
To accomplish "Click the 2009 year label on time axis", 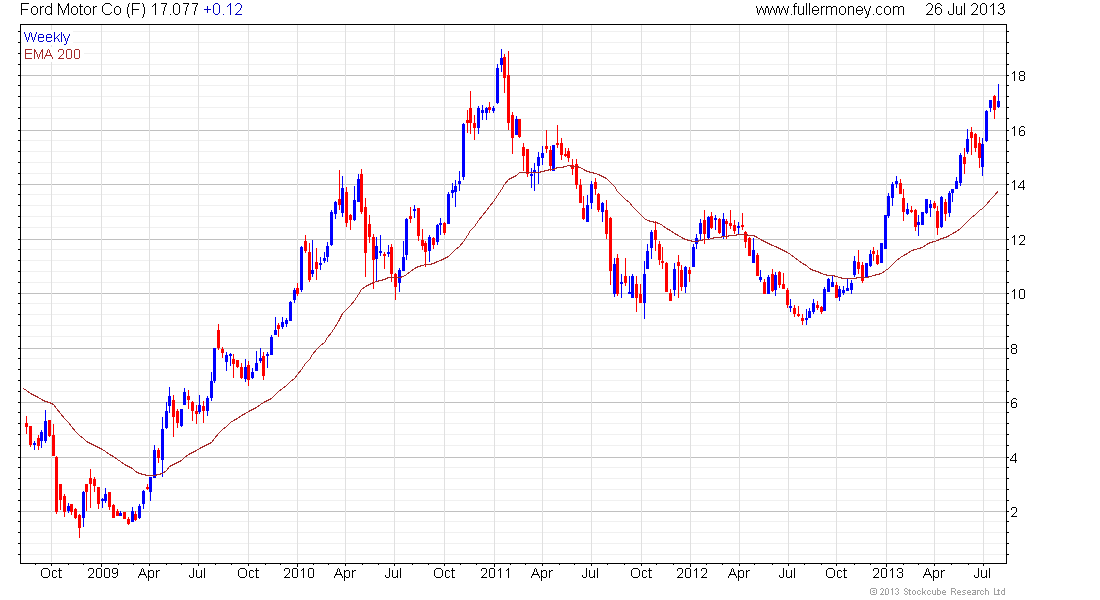I will (103, 573).
